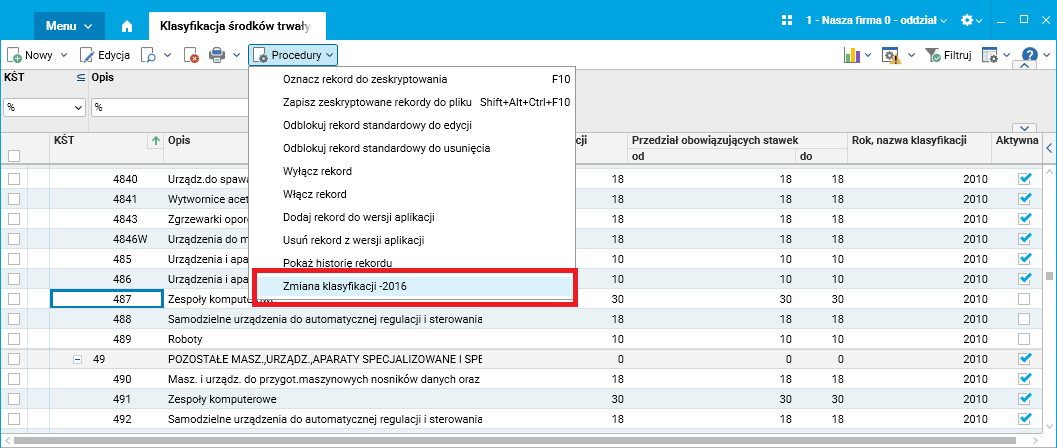Click the blue help question mark icon
This screenshot has width=1057, height=448.
[x=1030, y=55]
